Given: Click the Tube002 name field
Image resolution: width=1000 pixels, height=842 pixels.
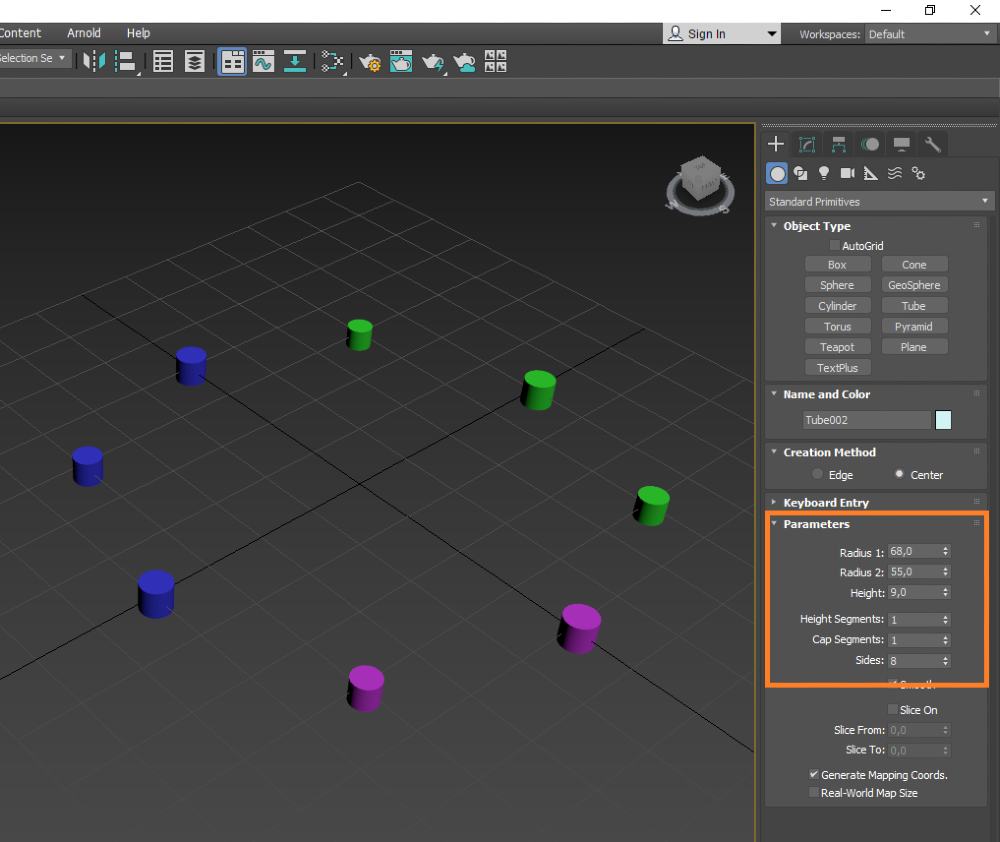Looking at the screenshot, I should (867, 420).
